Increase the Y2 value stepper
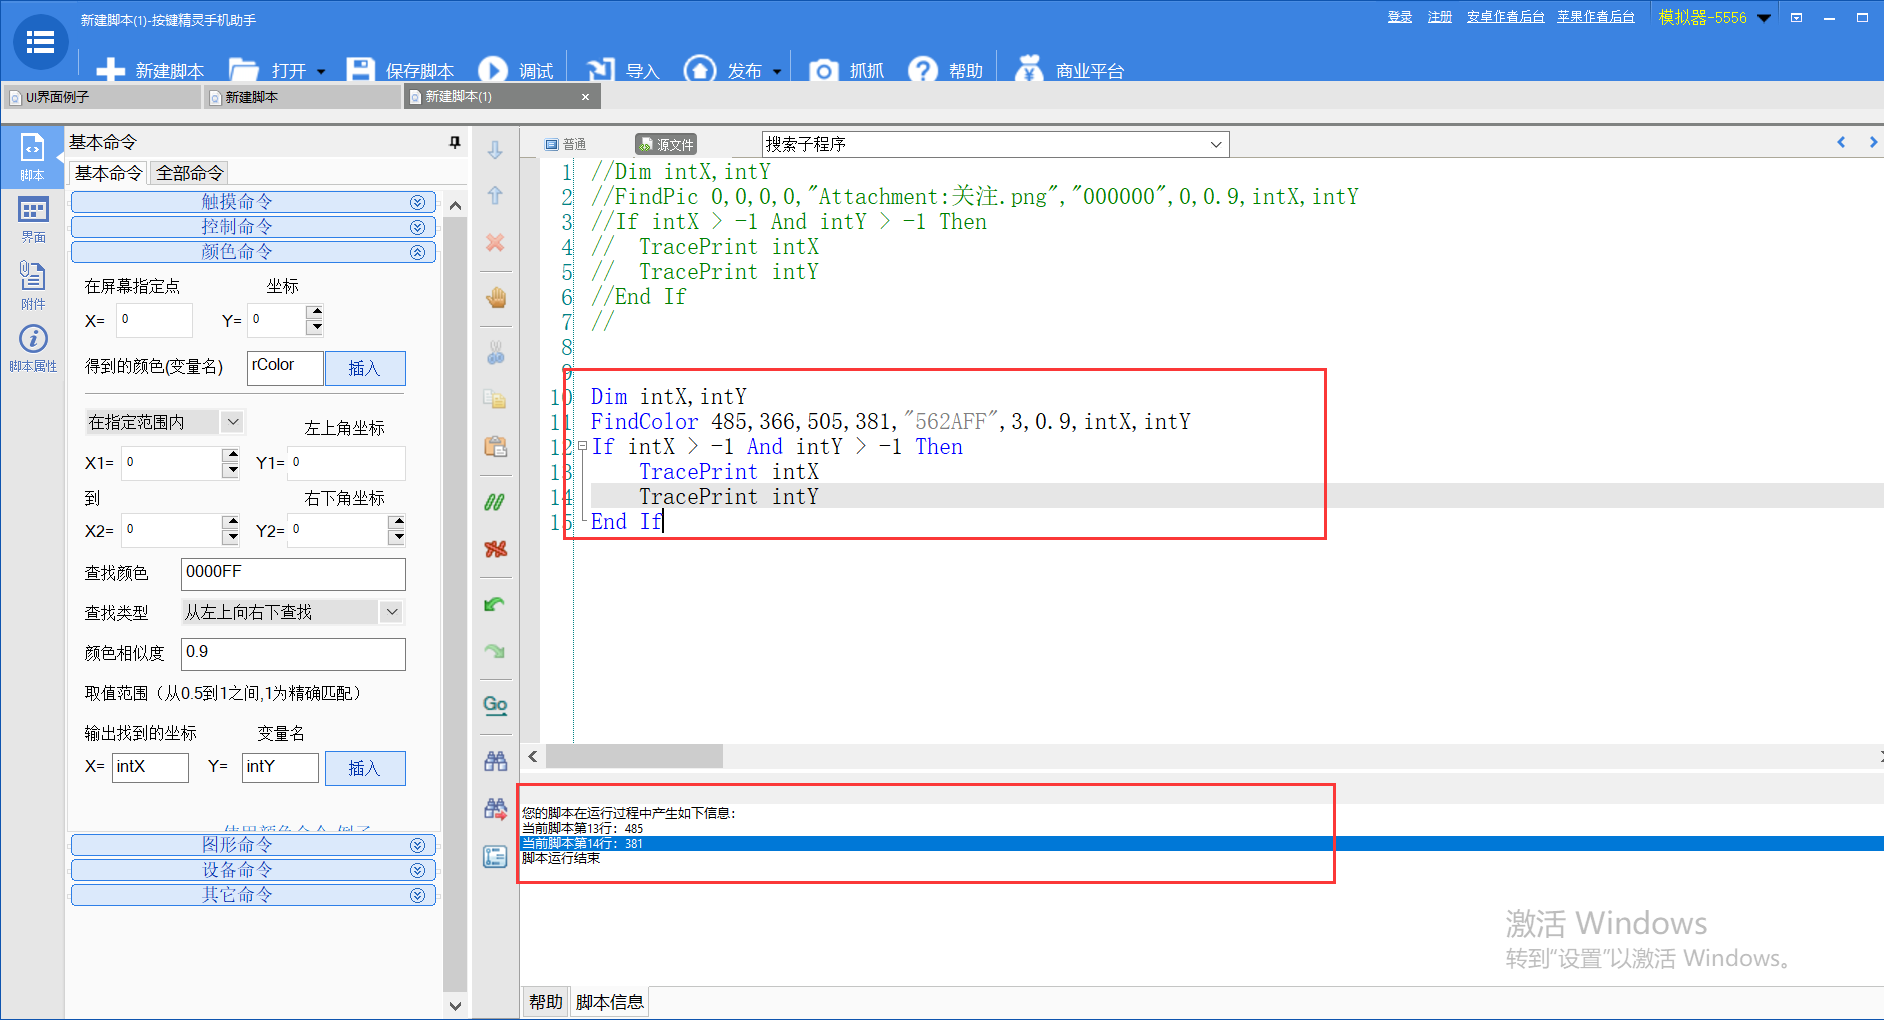 (397, 522)
